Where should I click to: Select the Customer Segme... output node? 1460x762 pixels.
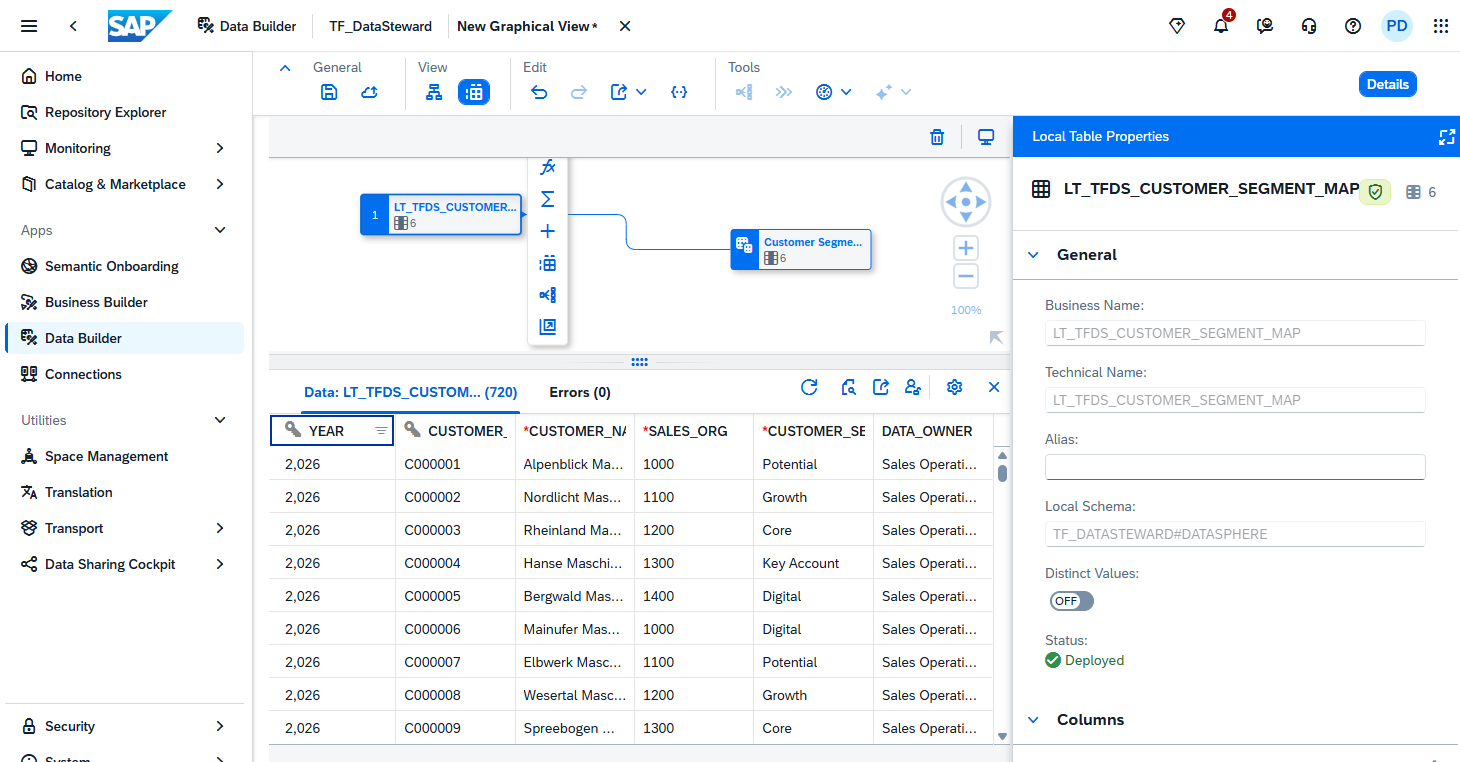pyautogui.click(x=801, y=249)
